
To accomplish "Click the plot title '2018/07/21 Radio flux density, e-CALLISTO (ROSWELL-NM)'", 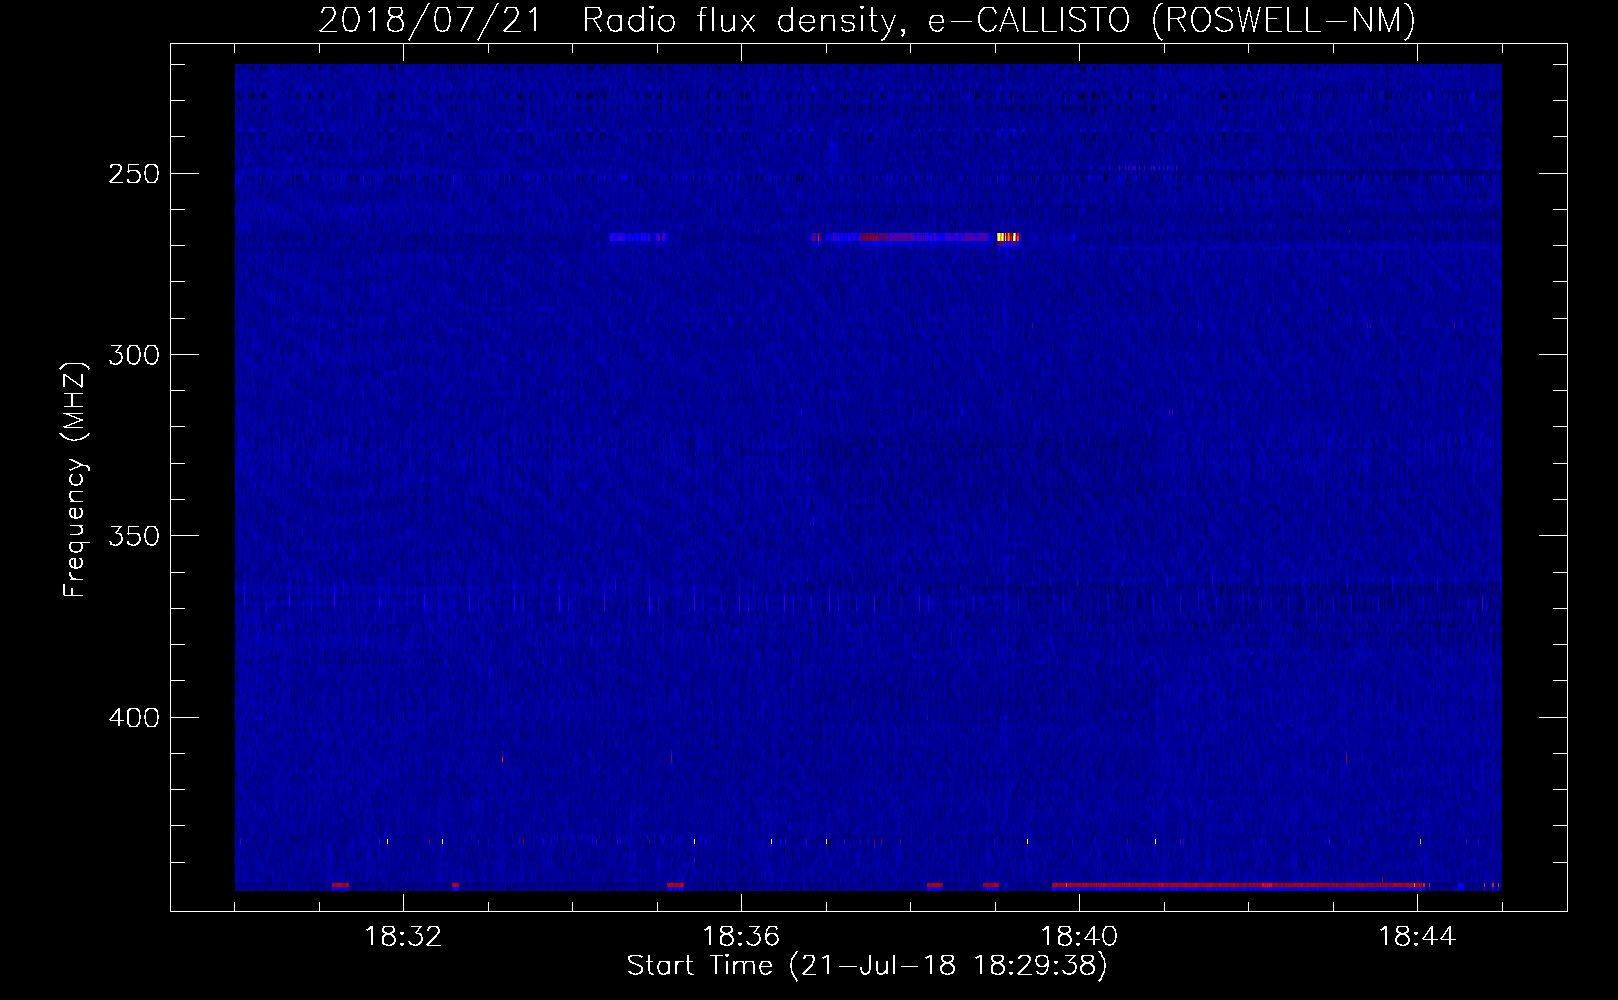I will [x=867, y=20].
